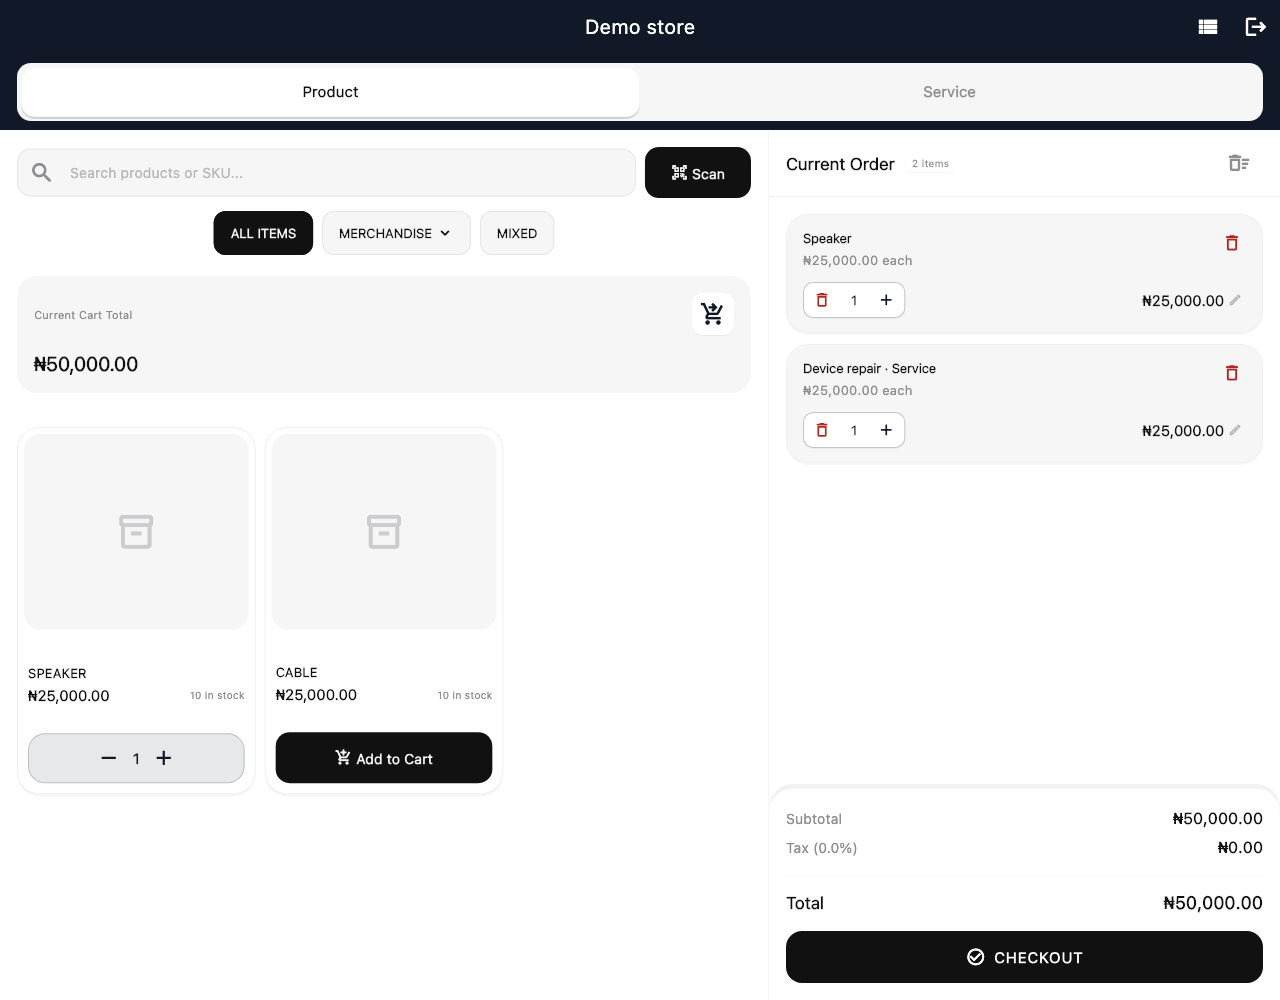Edit Speaker line price with pencil icon
The width and height of the screenshot is (1280, 1000).
[x=1235, y=300]
